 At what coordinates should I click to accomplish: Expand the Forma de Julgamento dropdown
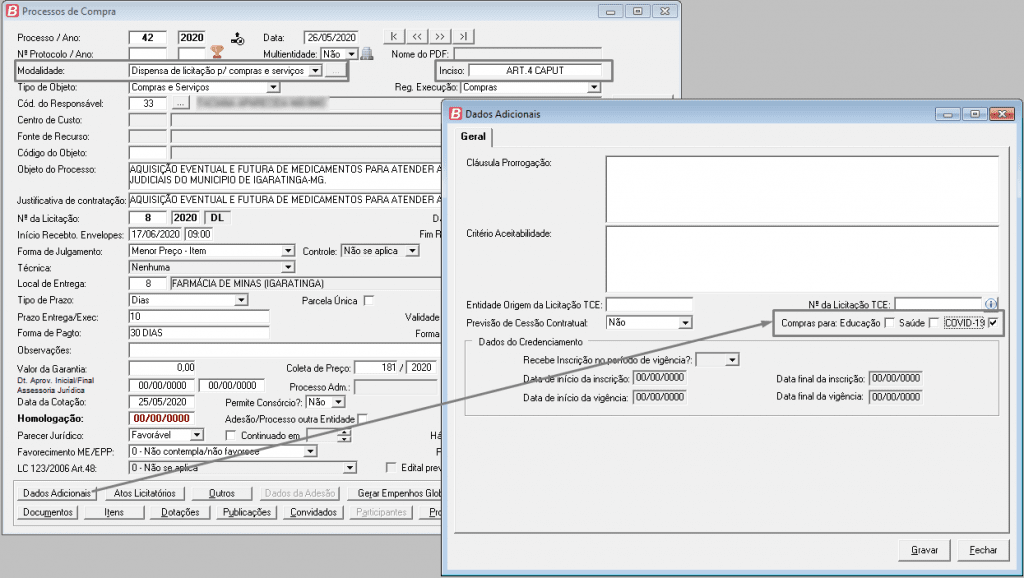click(x=288, y=251)
